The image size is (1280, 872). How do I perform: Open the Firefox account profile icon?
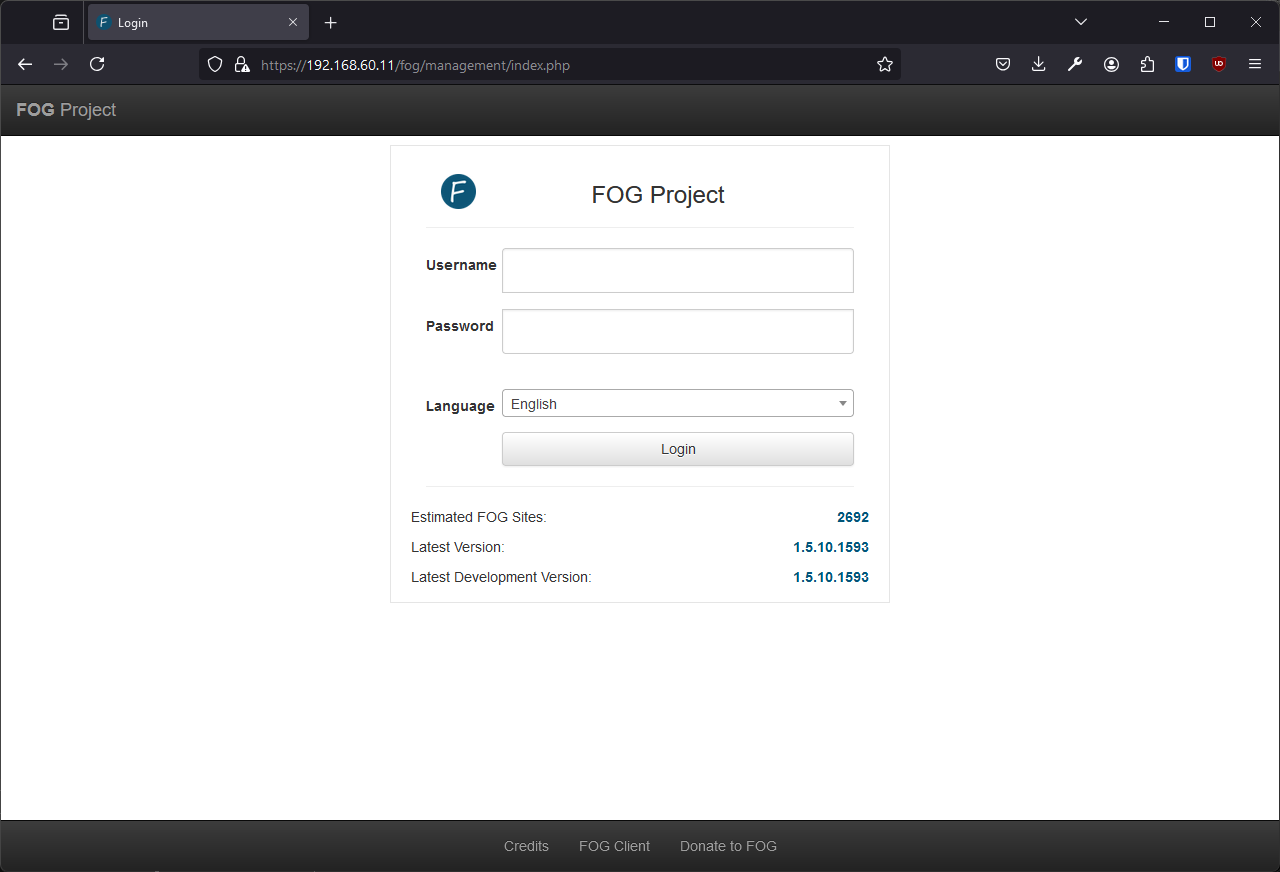click(1111, 64)
